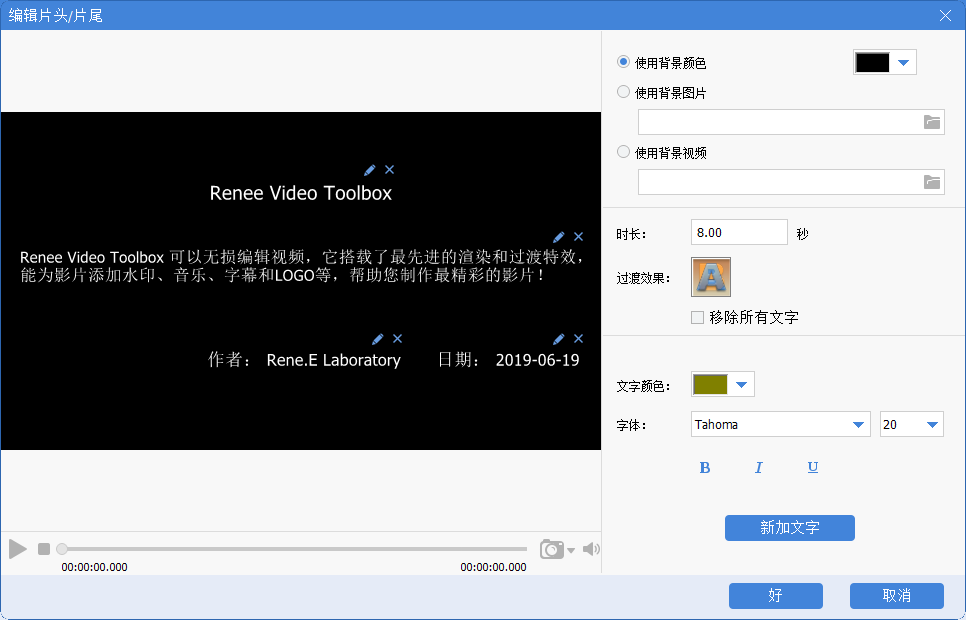
Task: Stop the preview playback
Action: pos(44,549)
